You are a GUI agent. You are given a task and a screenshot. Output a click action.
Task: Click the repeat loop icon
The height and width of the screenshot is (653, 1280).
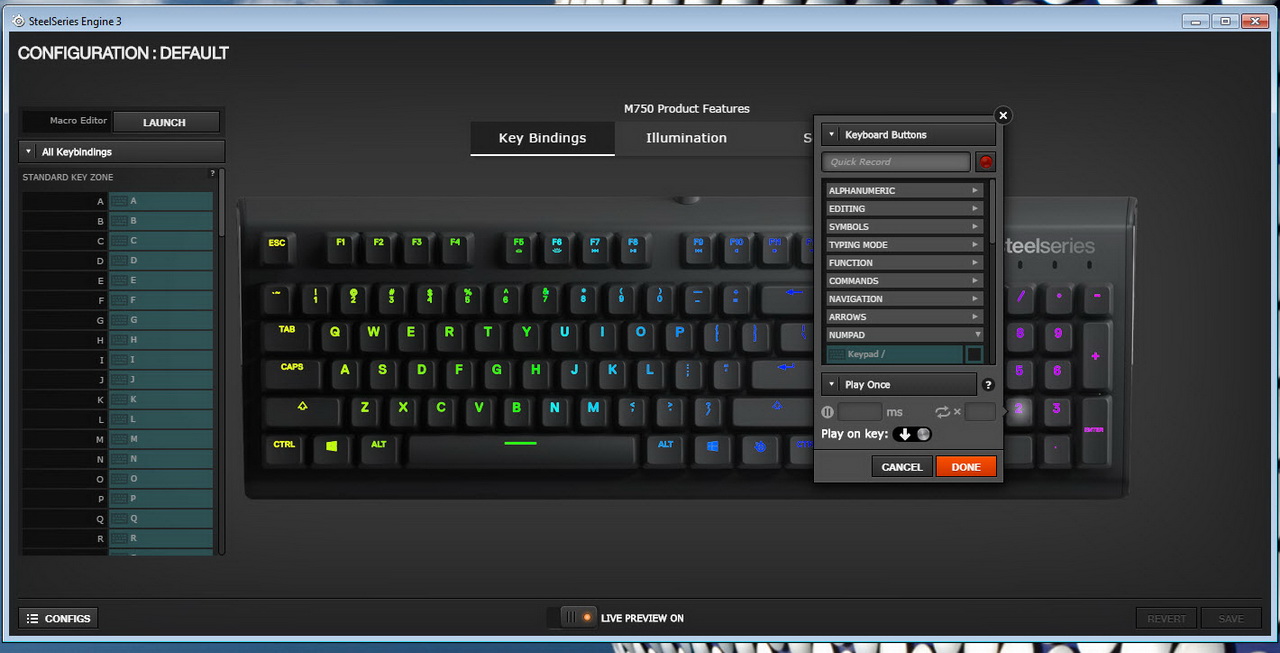click(x=942, y=412)
